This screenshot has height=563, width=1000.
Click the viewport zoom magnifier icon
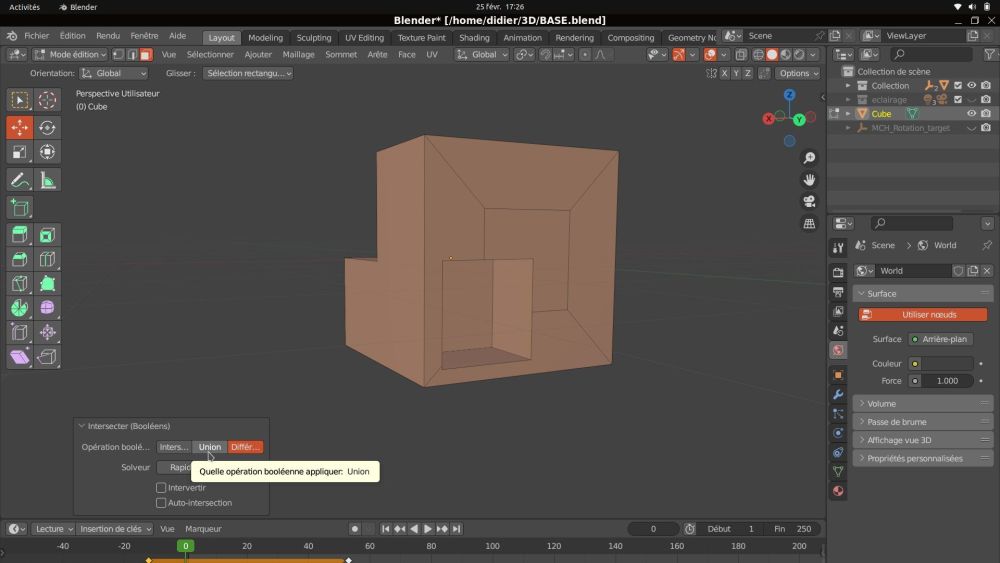coord(809,157)
